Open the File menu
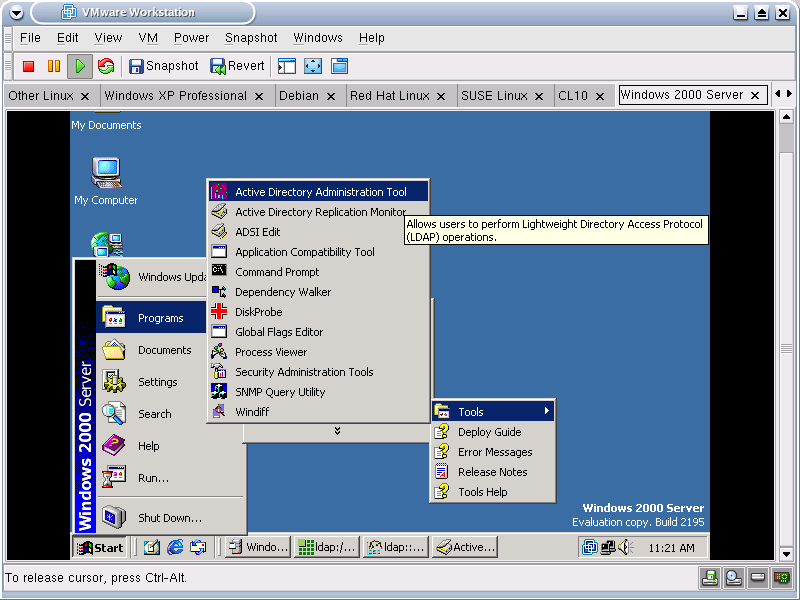 pos(30,38)
